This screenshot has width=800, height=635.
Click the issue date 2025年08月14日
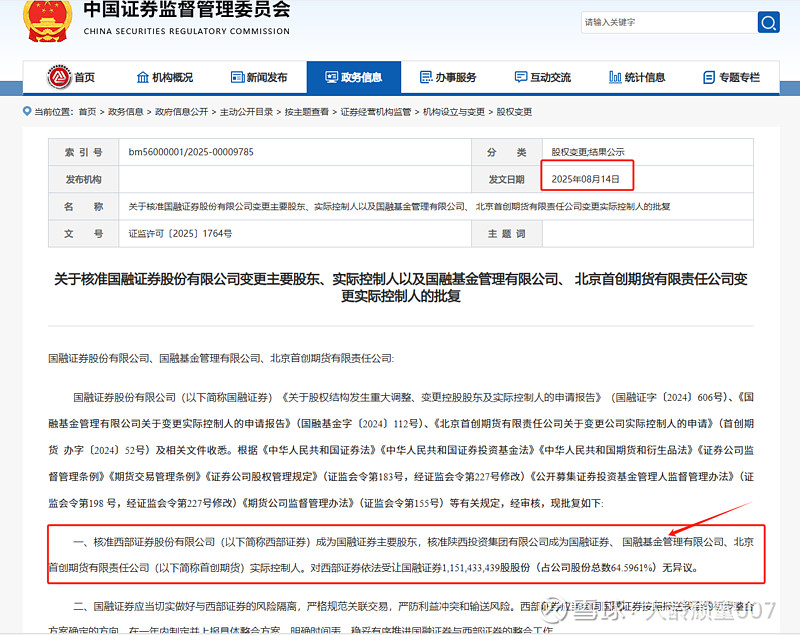pos(585,179)
